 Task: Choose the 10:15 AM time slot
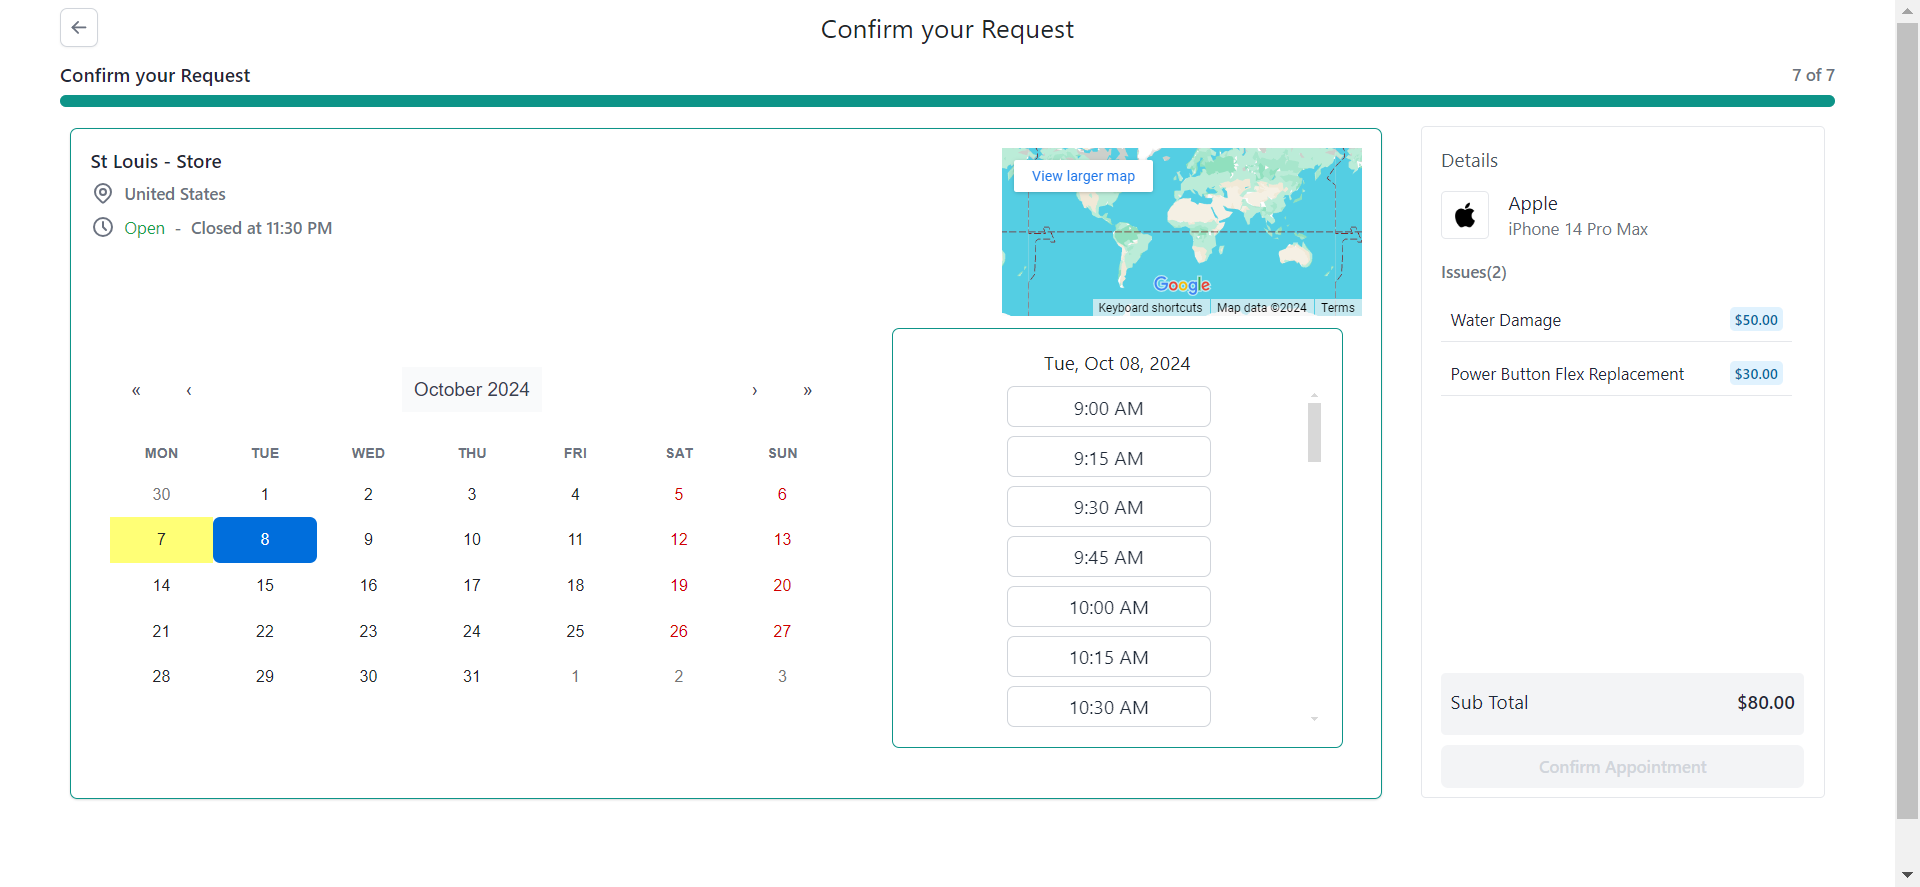(x=1109, y=657)
